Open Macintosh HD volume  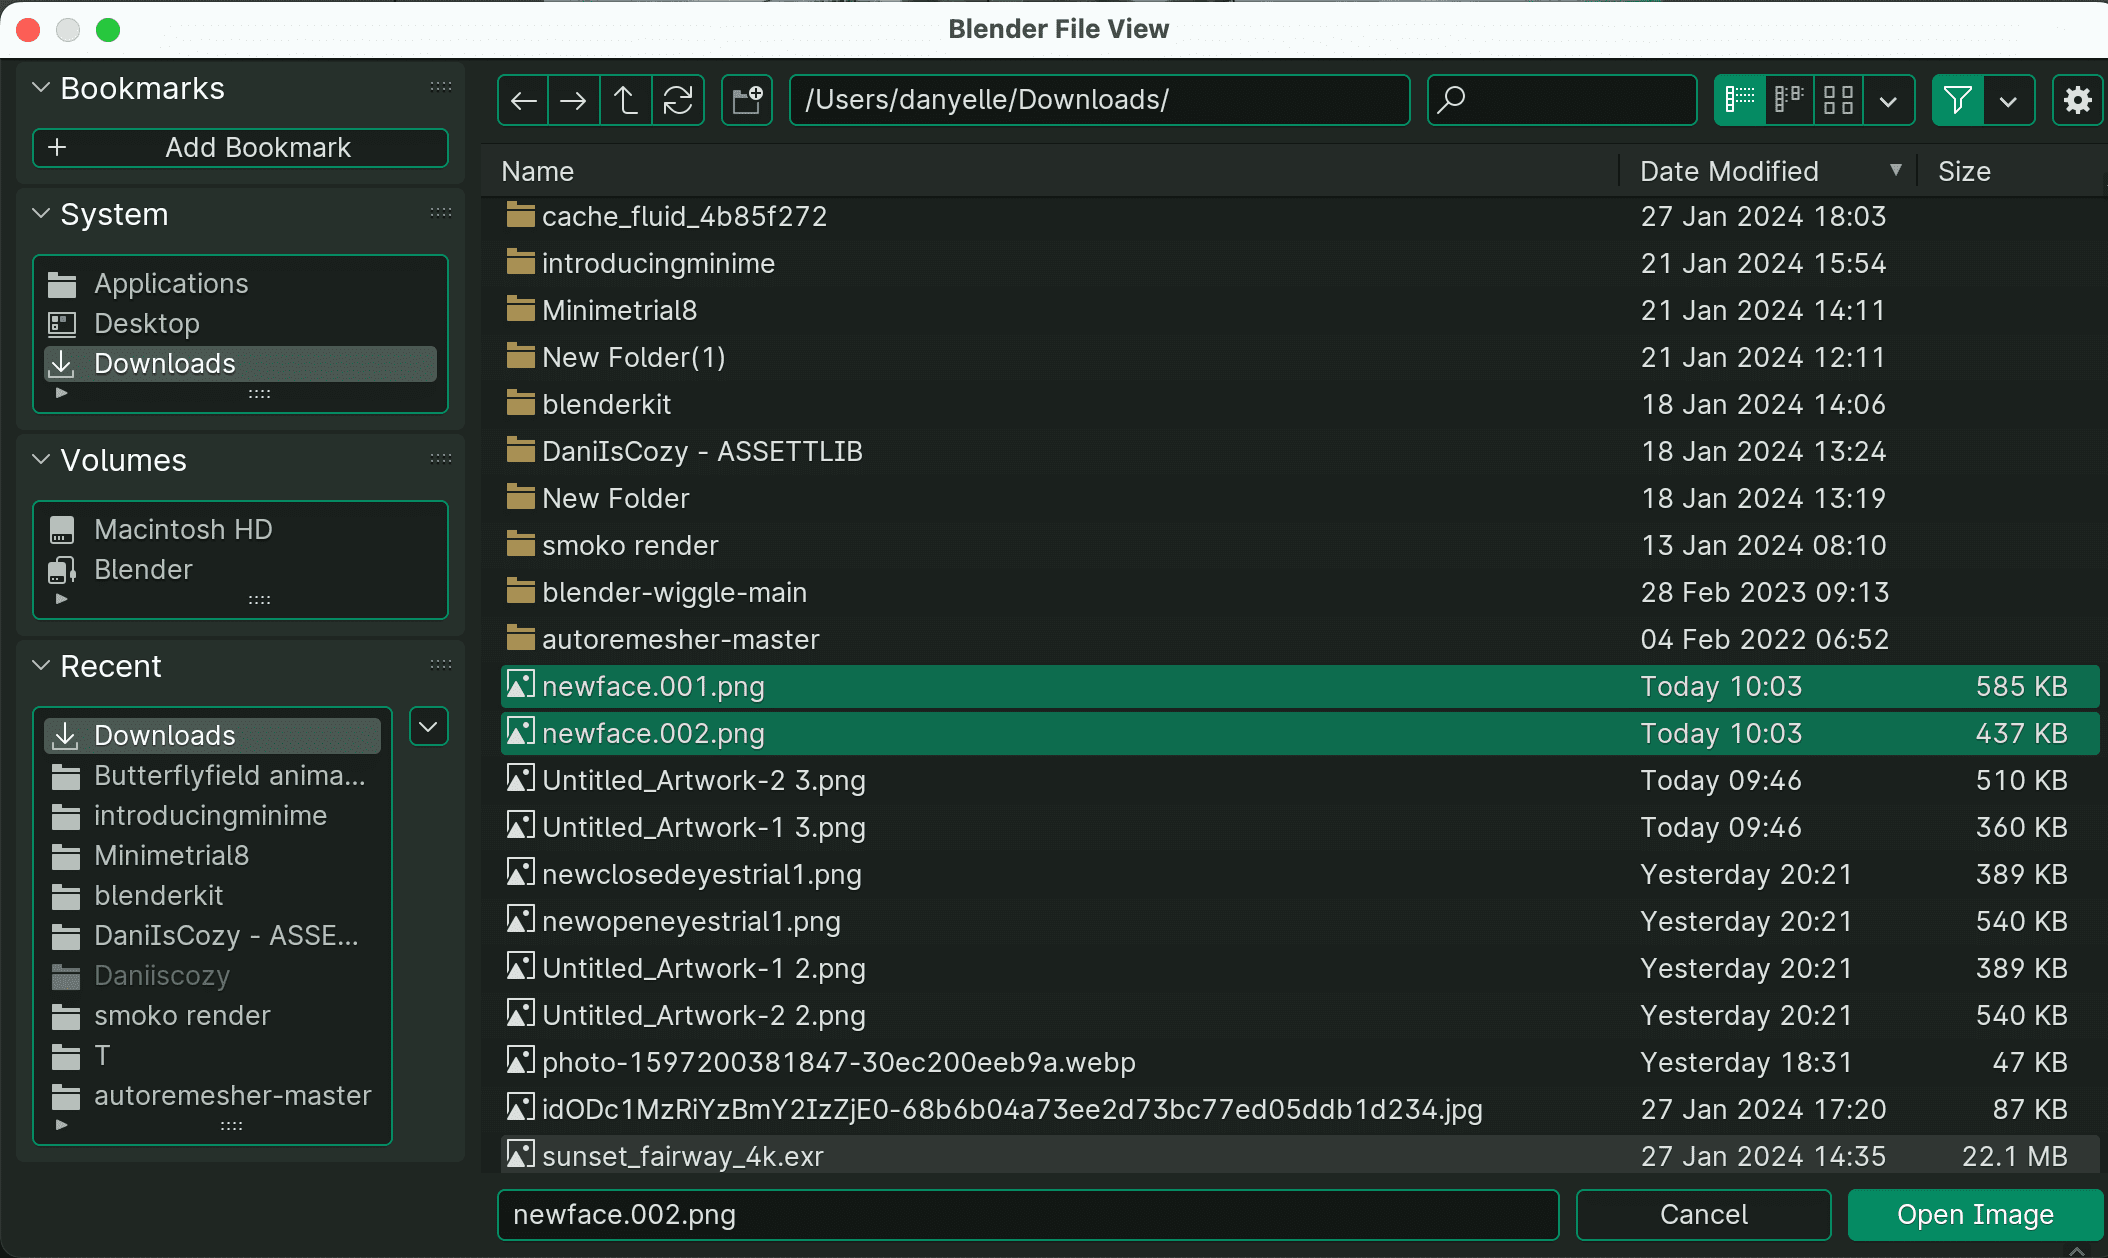point(240,530)
